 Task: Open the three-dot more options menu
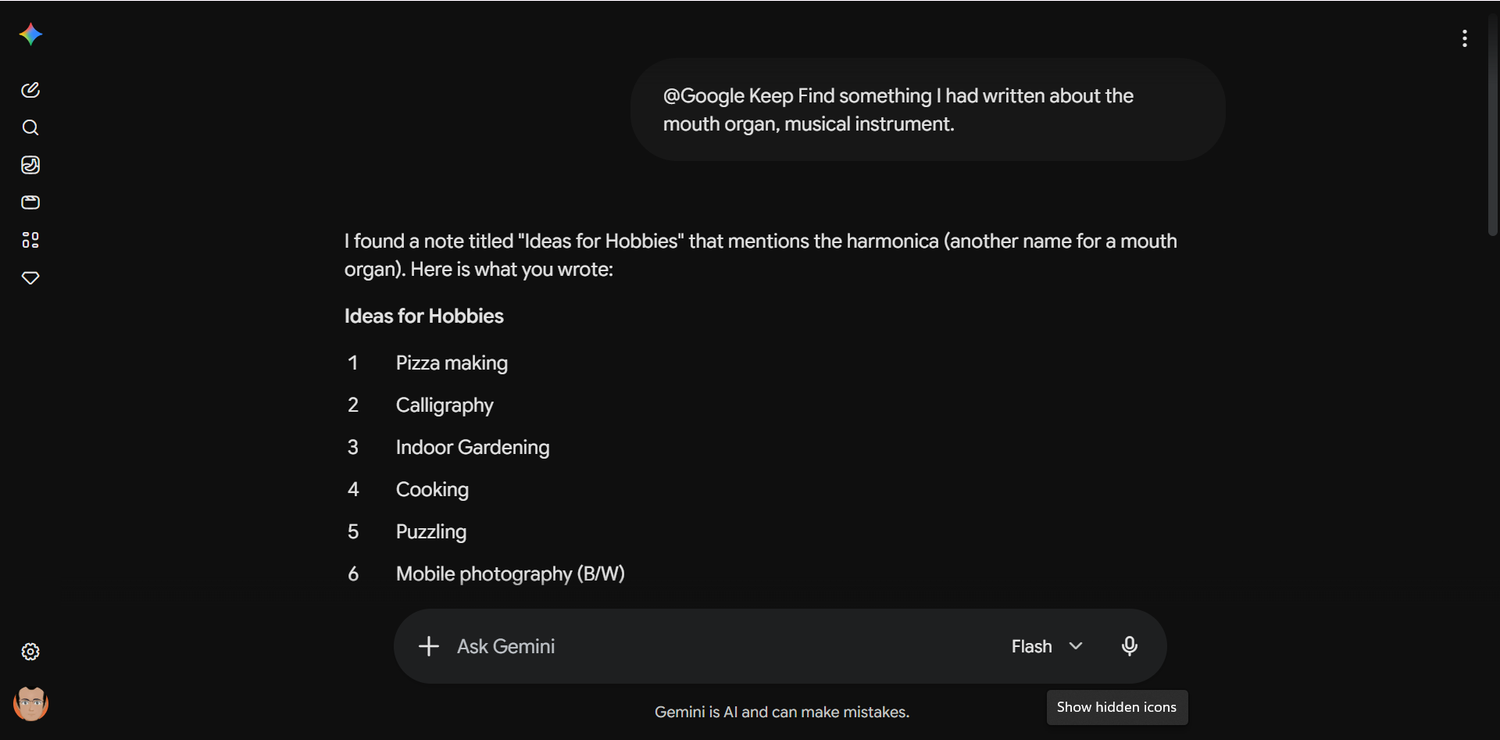click(1464, 38)
